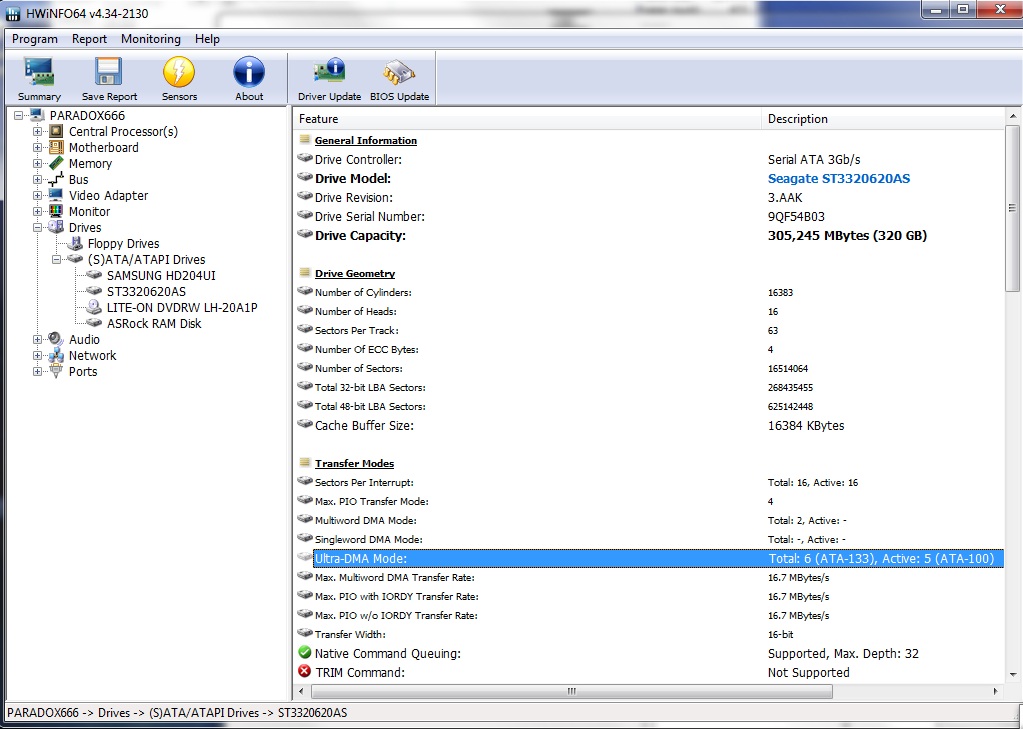1023x729 pixels.
Task: Click the Description column header
Action: 883,119
